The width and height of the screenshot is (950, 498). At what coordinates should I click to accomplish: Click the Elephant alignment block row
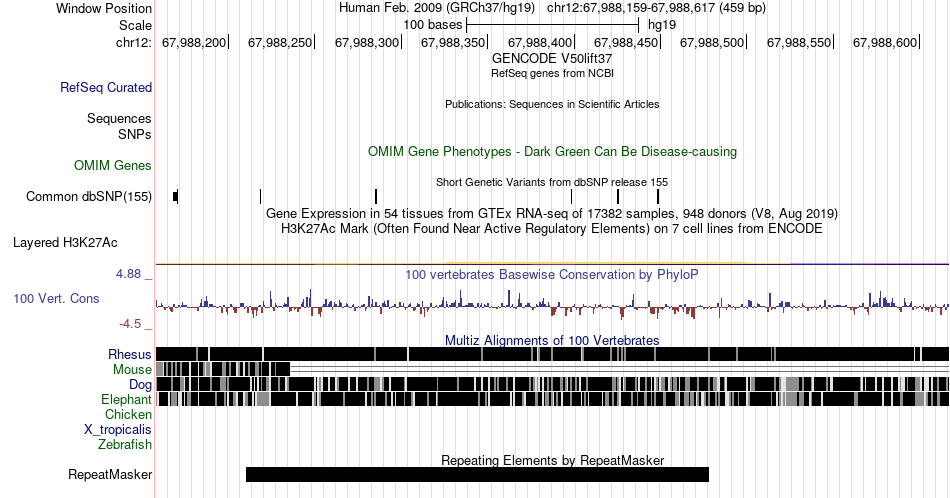coord(552,399)
